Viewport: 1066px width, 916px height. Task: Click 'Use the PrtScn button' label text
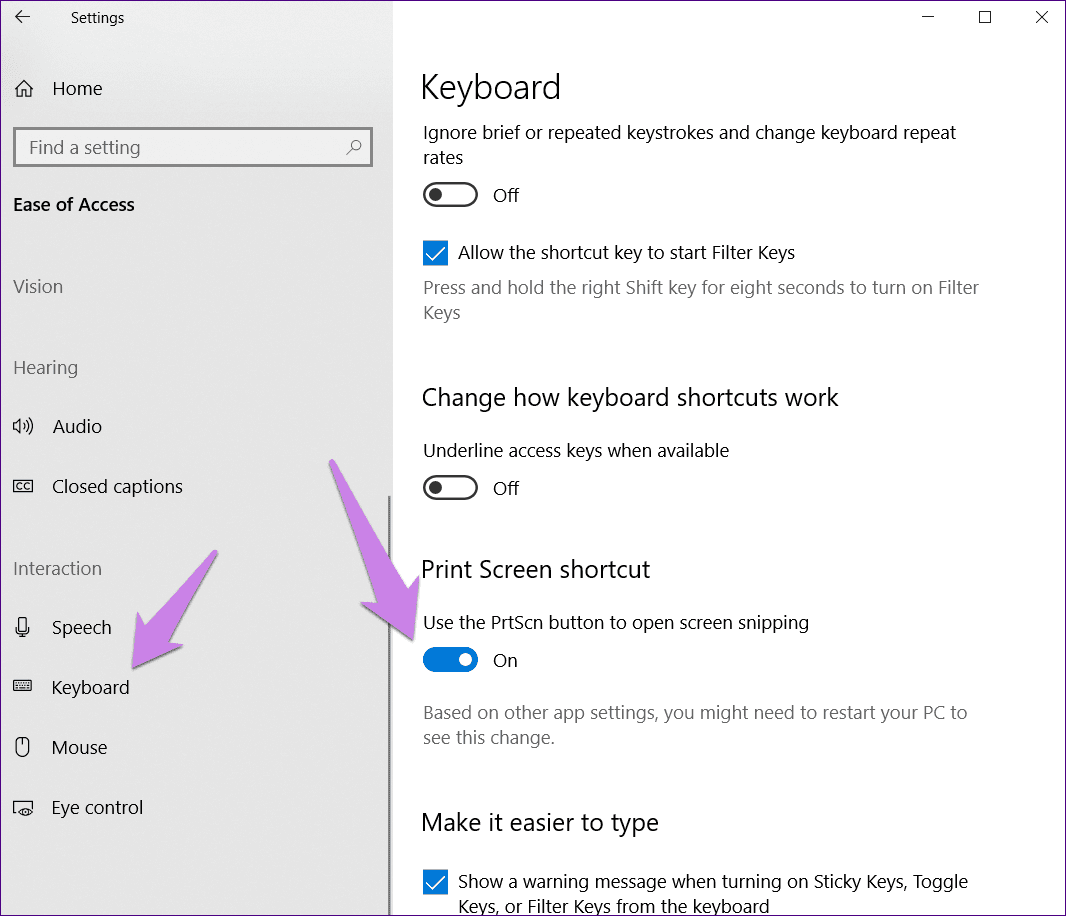click(x=616, y=623)
